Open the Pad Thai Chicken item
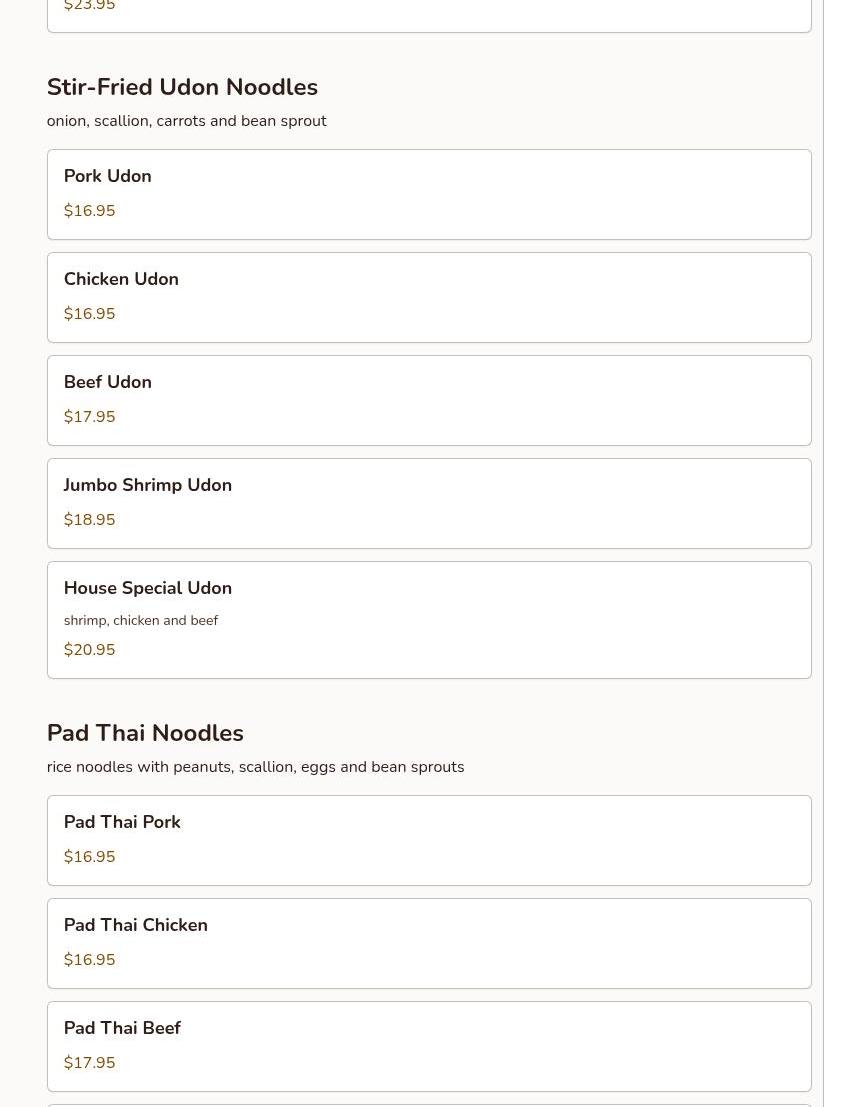 428,943
